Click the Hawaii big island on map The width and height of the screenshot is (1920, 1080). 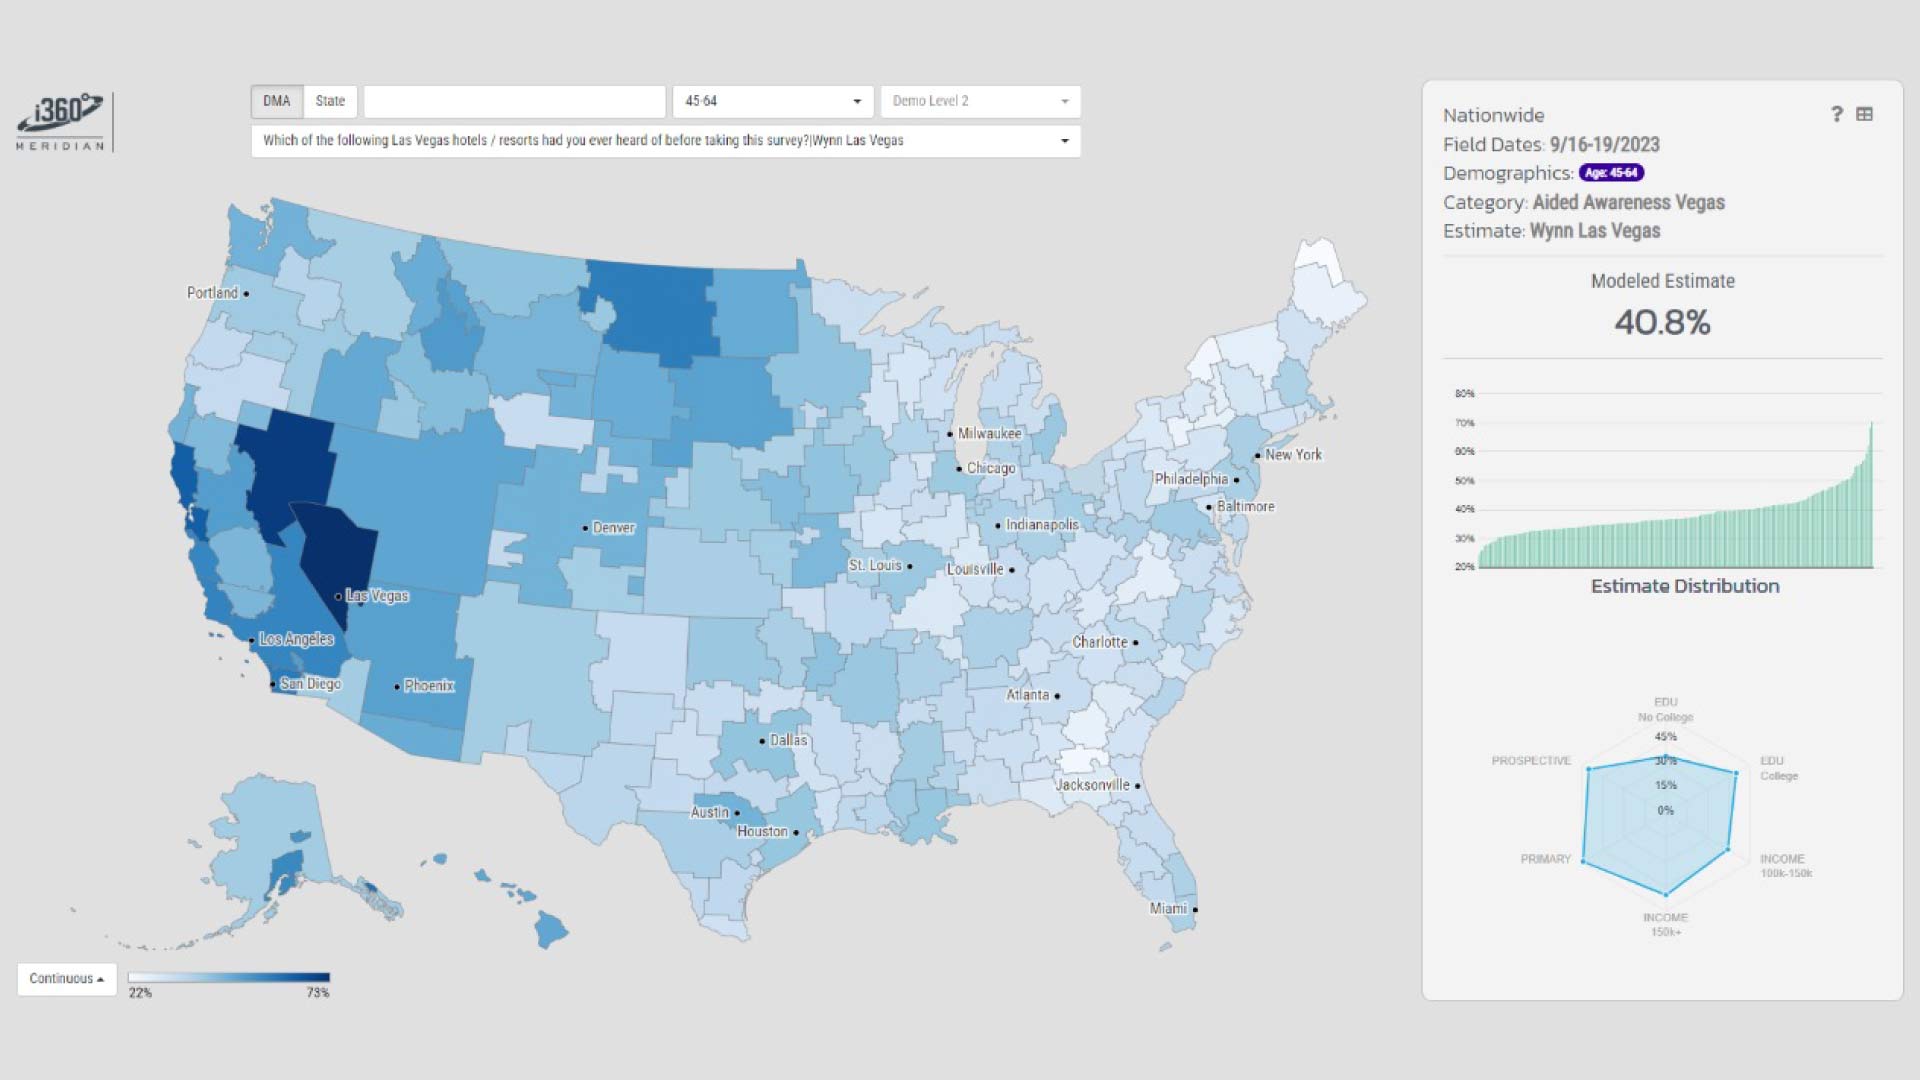pos(550,929)
